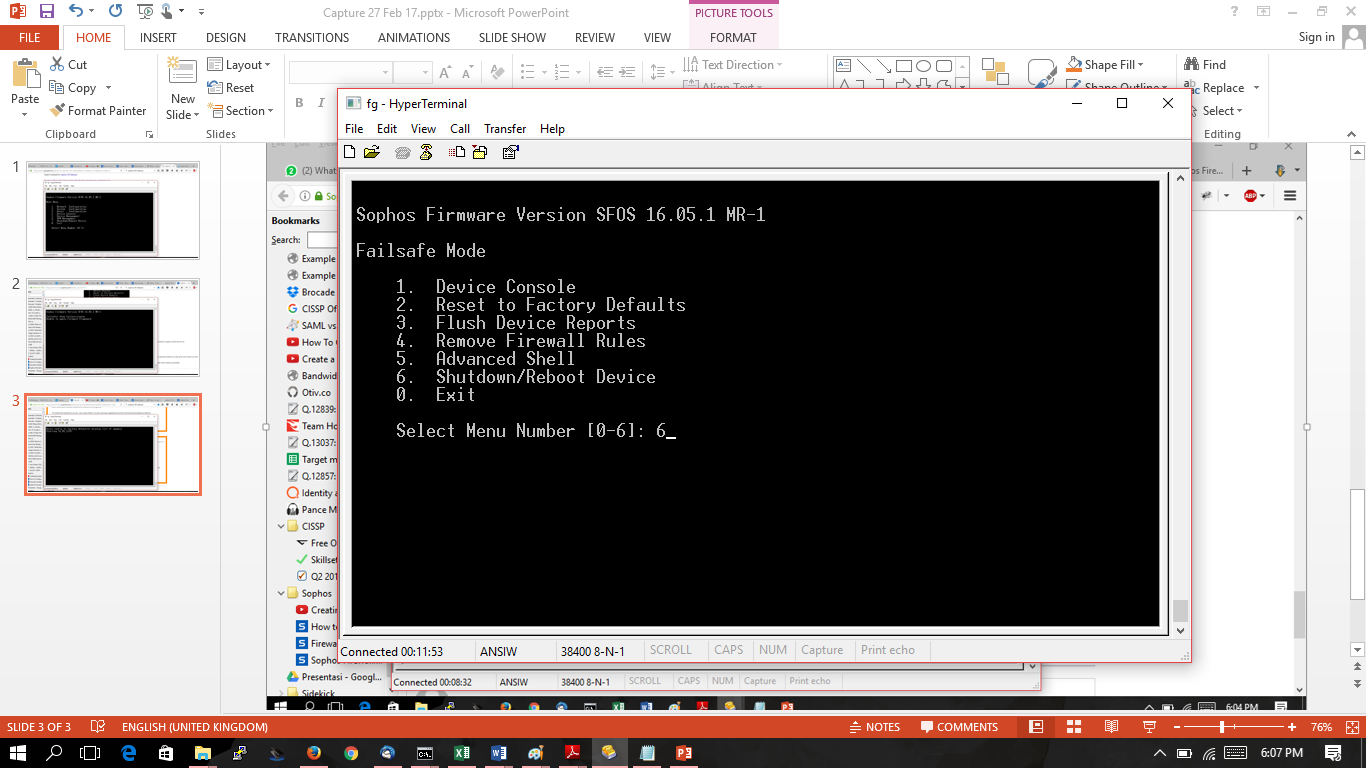Select slide 1 thumbnail
Image resolution: width=1366 pixels, height=768 pixels.
click(113, 210)
